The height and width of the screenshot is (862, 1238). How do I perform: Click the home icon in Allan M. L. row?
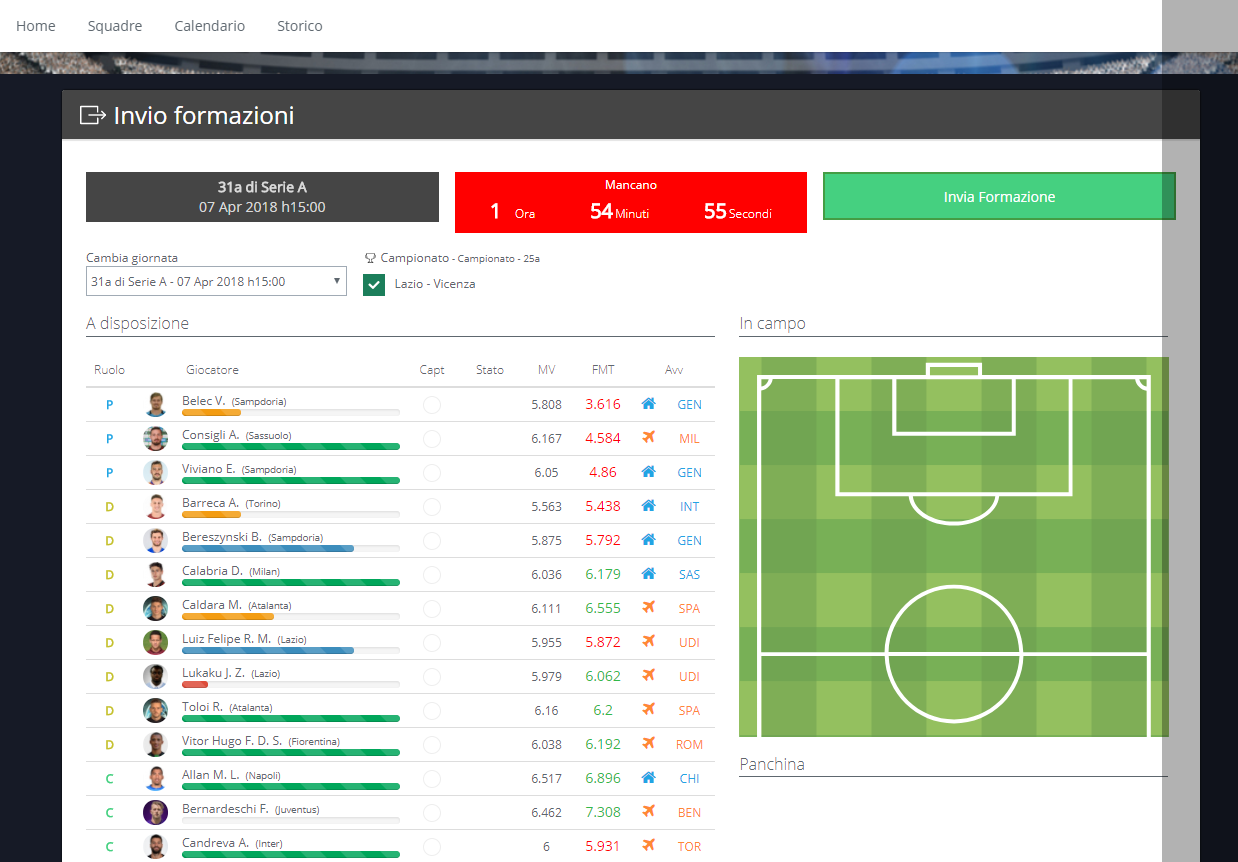pos(648,778)
